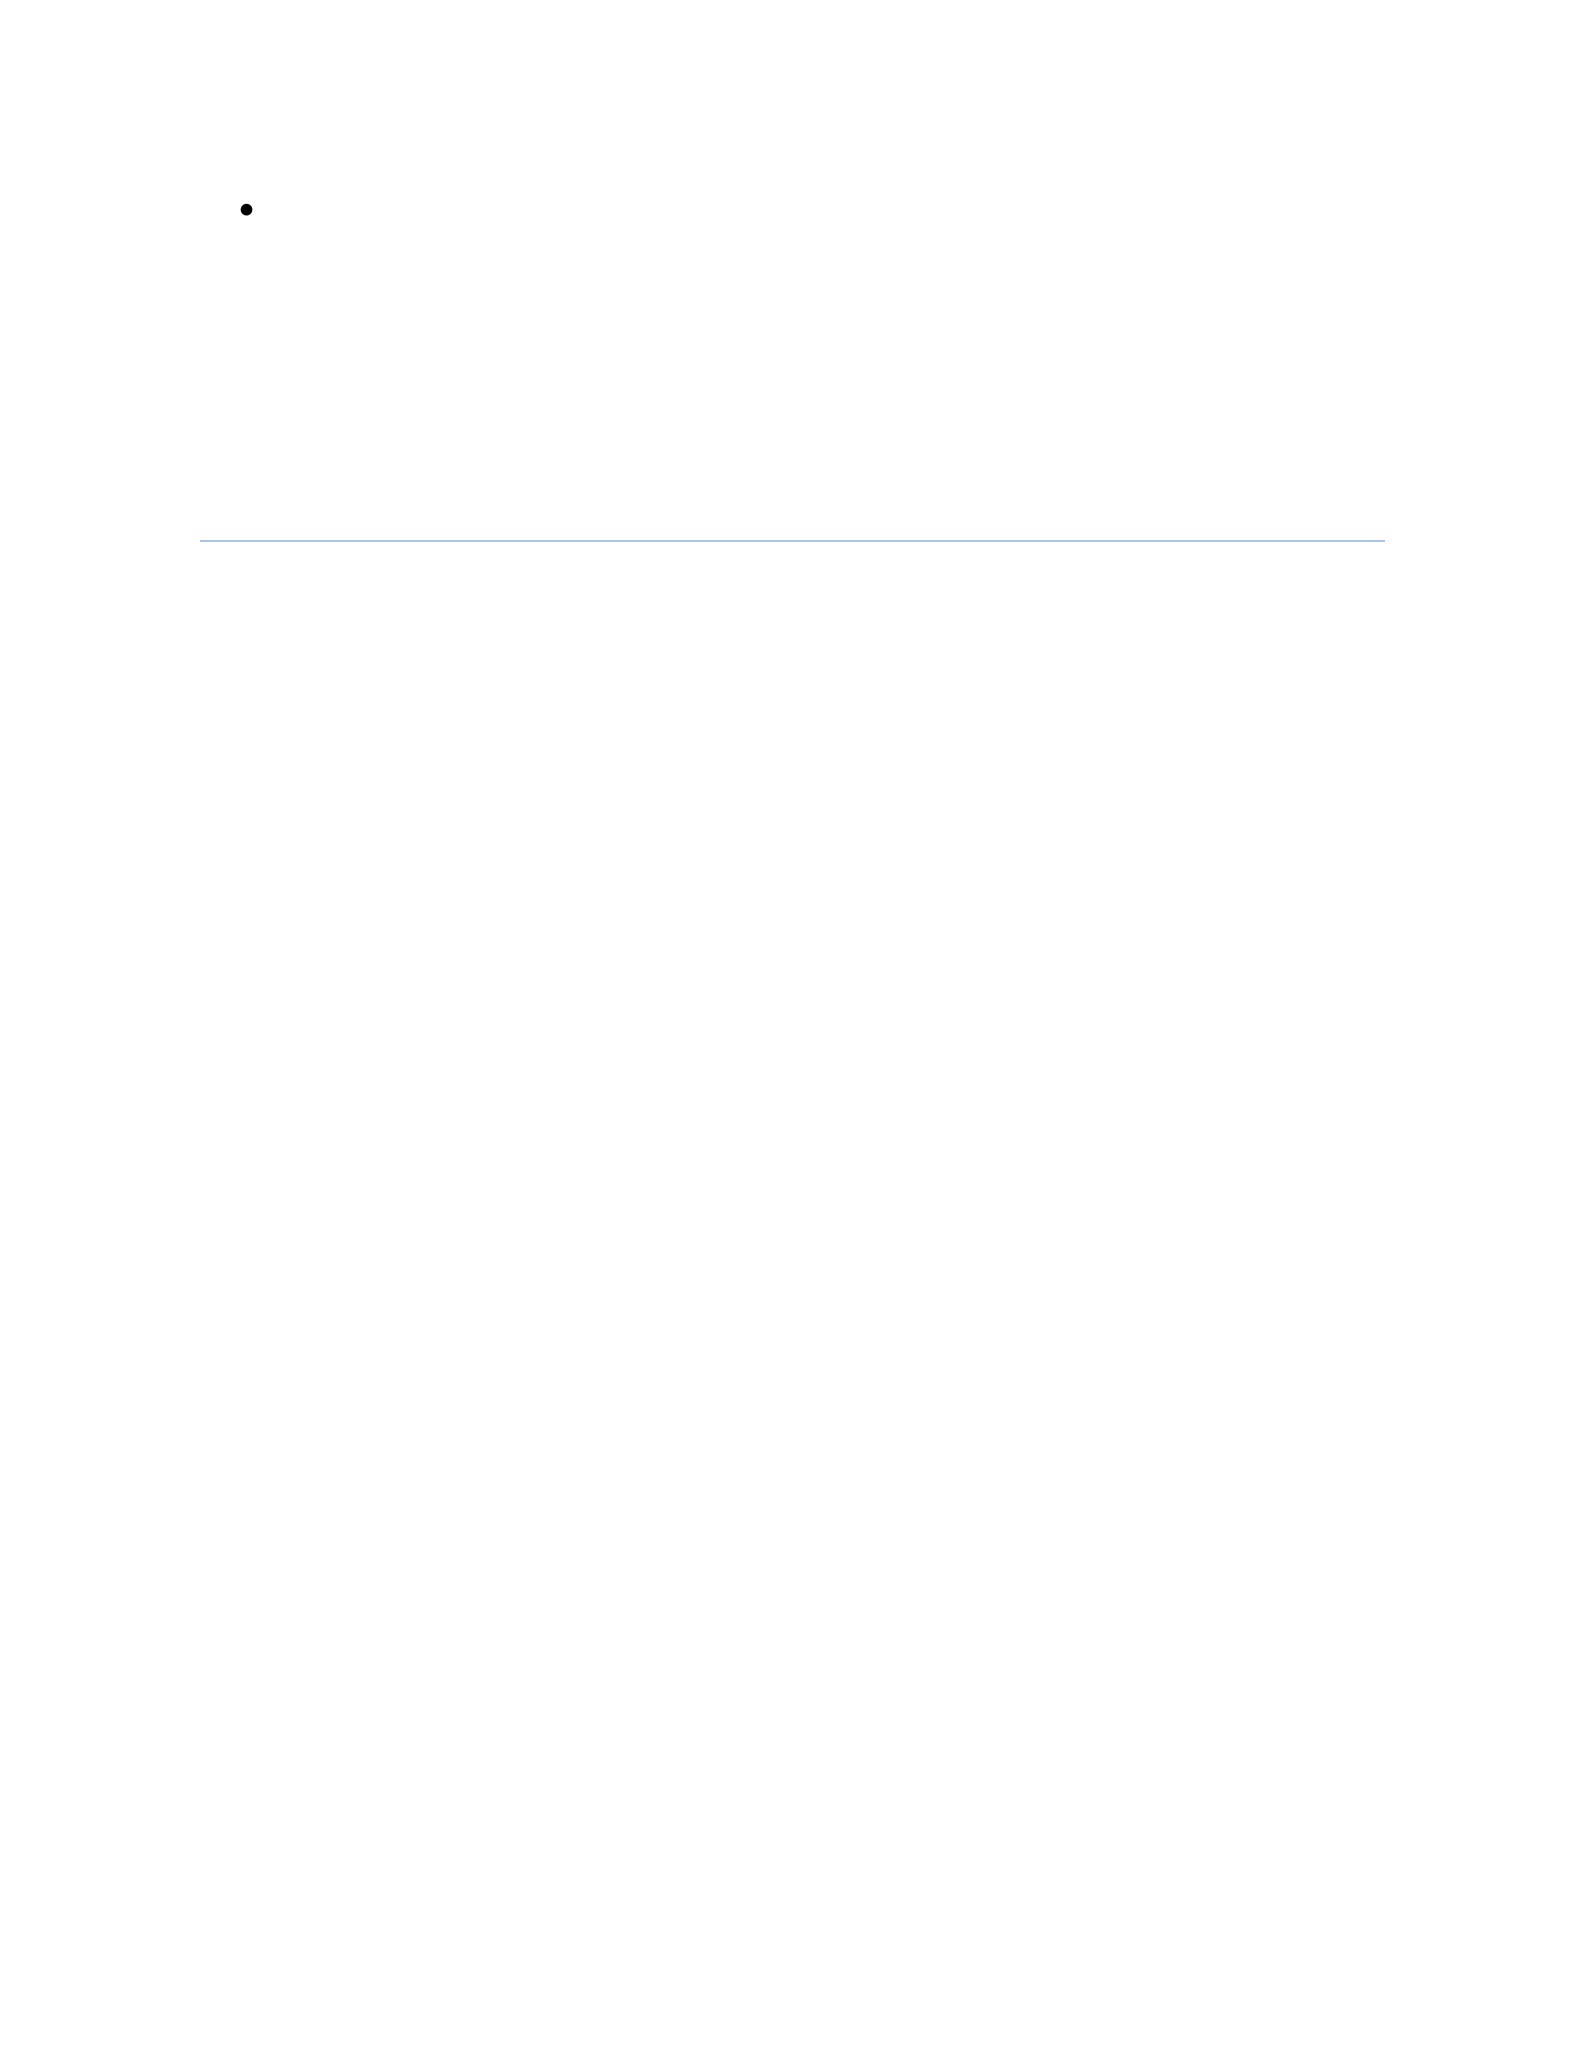Click the thin blue horizontal divider line

point(792,541)
